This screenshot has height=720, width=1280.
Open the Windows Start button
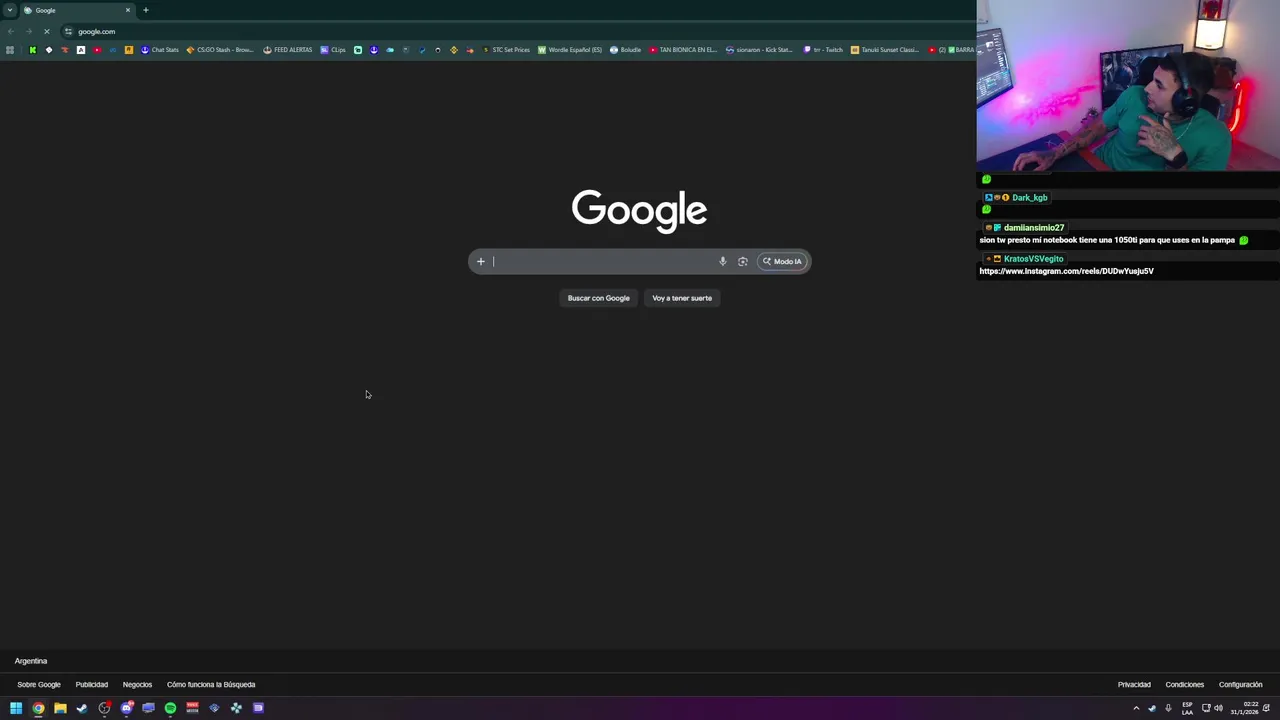pyautogui.click(x=16, y=708)
